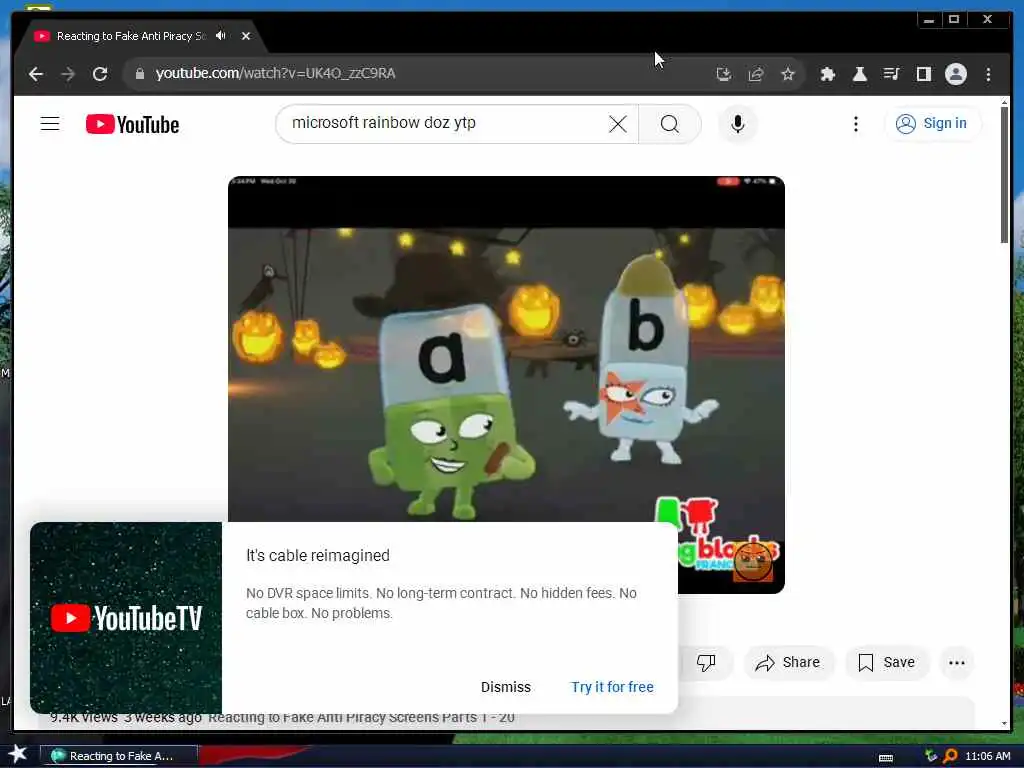
Task: Minimize the browser window
Action: [x=929, y=20]
